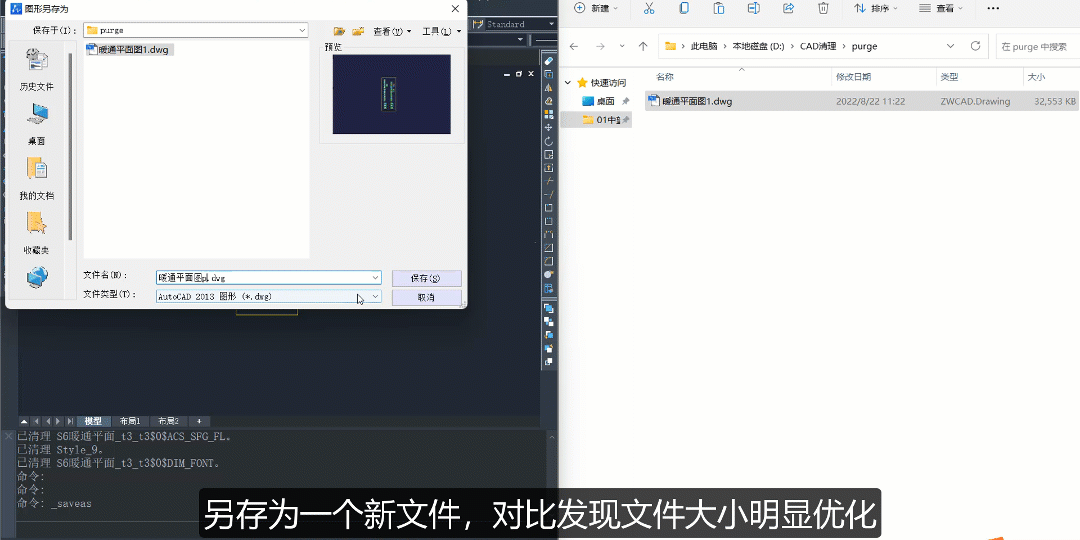1080x540 pixels.
Task: Click the search box 在 purge 中搜索
Action: [1038, 46]
